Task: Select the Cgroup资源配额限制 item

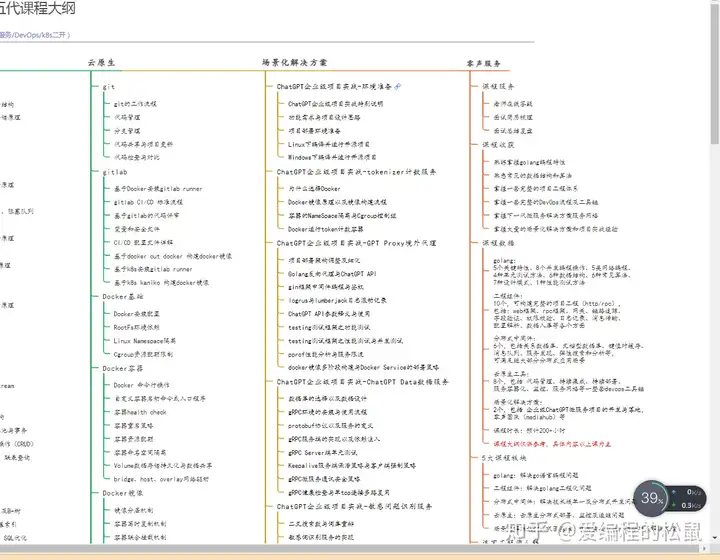Action: pos(143,354)
